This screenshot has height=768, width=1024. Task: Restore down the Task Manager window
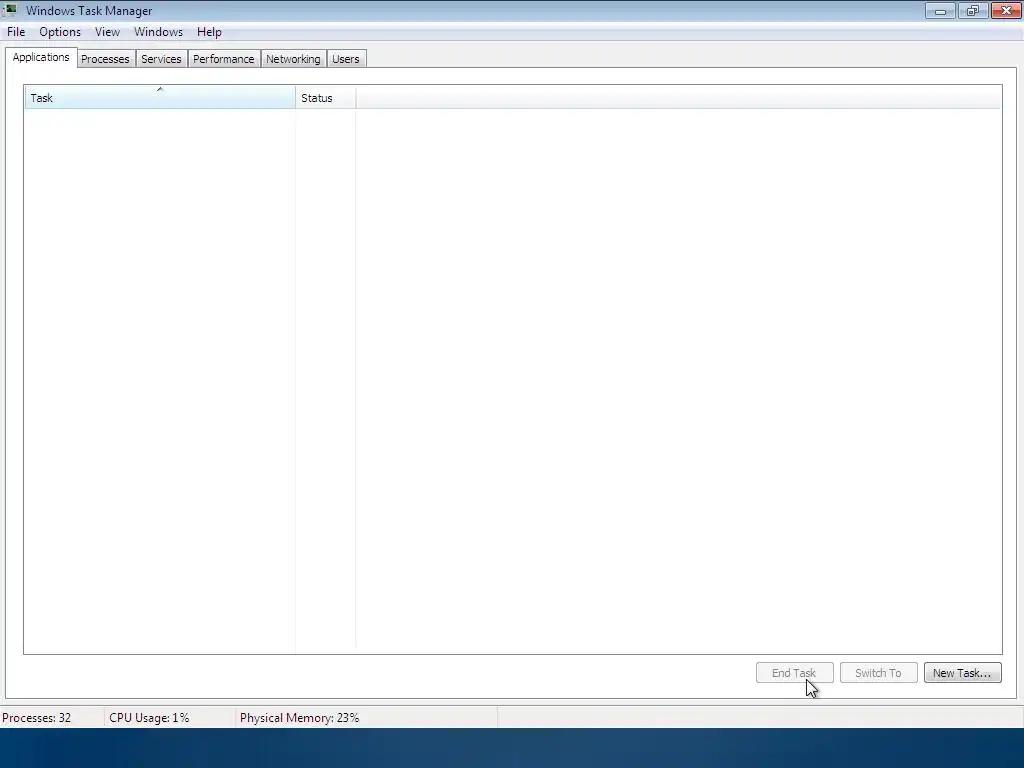[x=973, y=10]
